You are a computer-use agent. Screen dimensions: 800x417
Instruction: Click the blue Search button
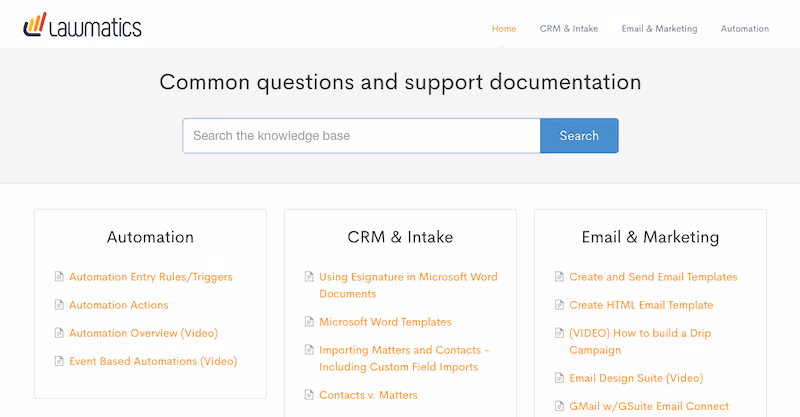[x=579, y=136]
